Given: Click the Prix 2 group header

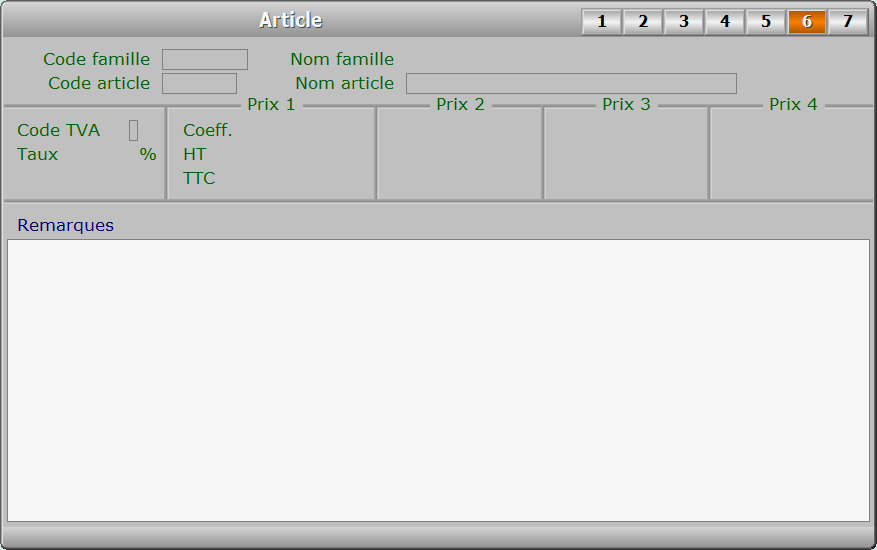Looking at the screenshot, I should [460, 105].
